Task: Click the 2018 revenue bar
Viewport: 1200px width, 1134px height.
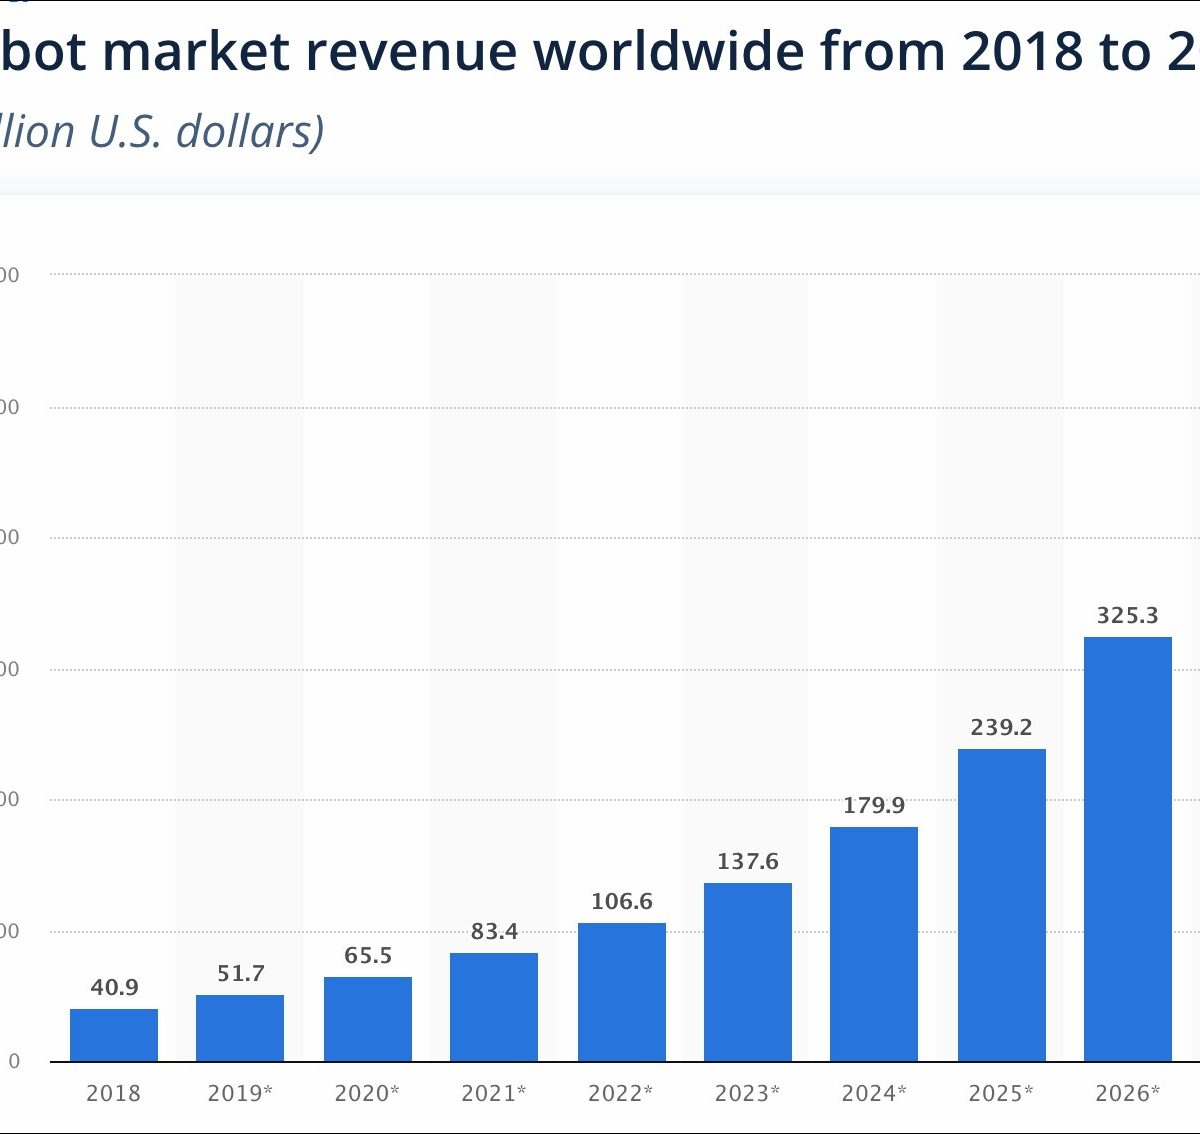Action: [x=114, y=1035]
